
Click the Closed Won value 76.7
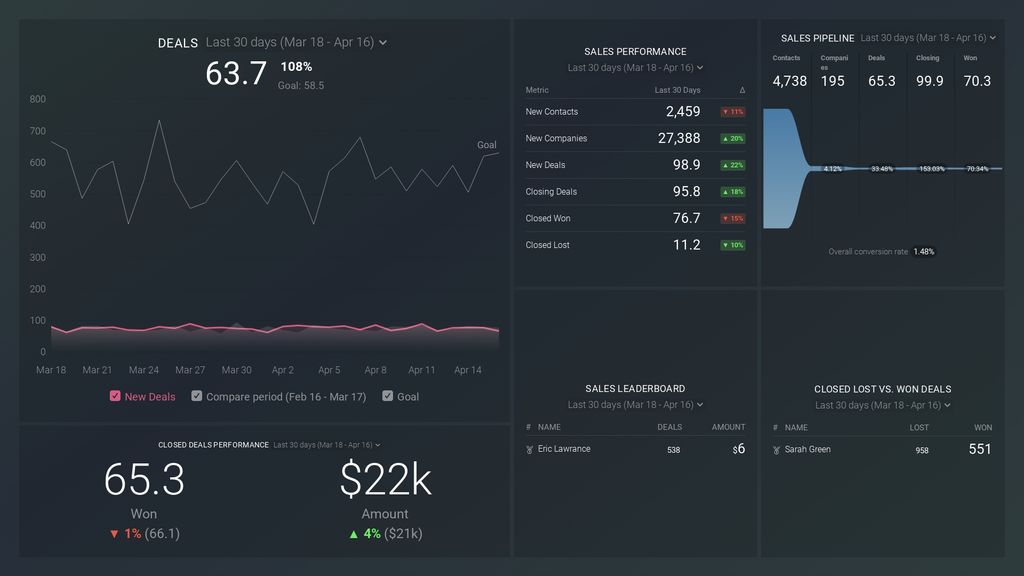(x=686, y=219)
